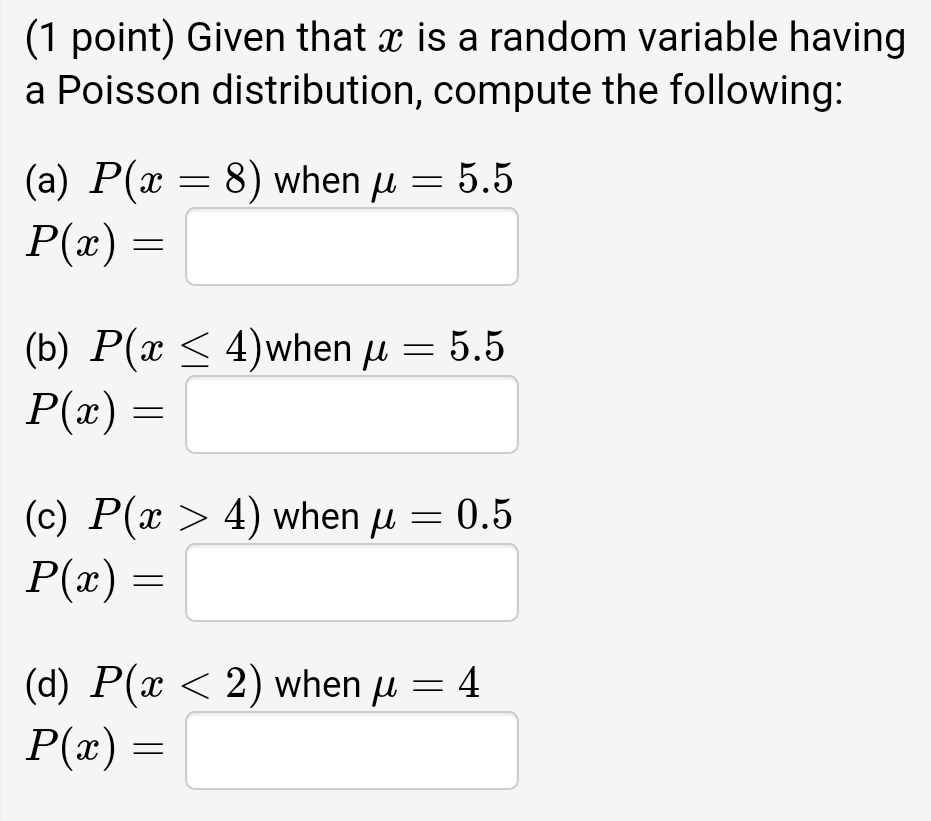The height and width of the screenshot is (821, 931).
Task: Click the μ = 5.5 value in part (b)
Action: pyautogui.click(x=433, y=348)
